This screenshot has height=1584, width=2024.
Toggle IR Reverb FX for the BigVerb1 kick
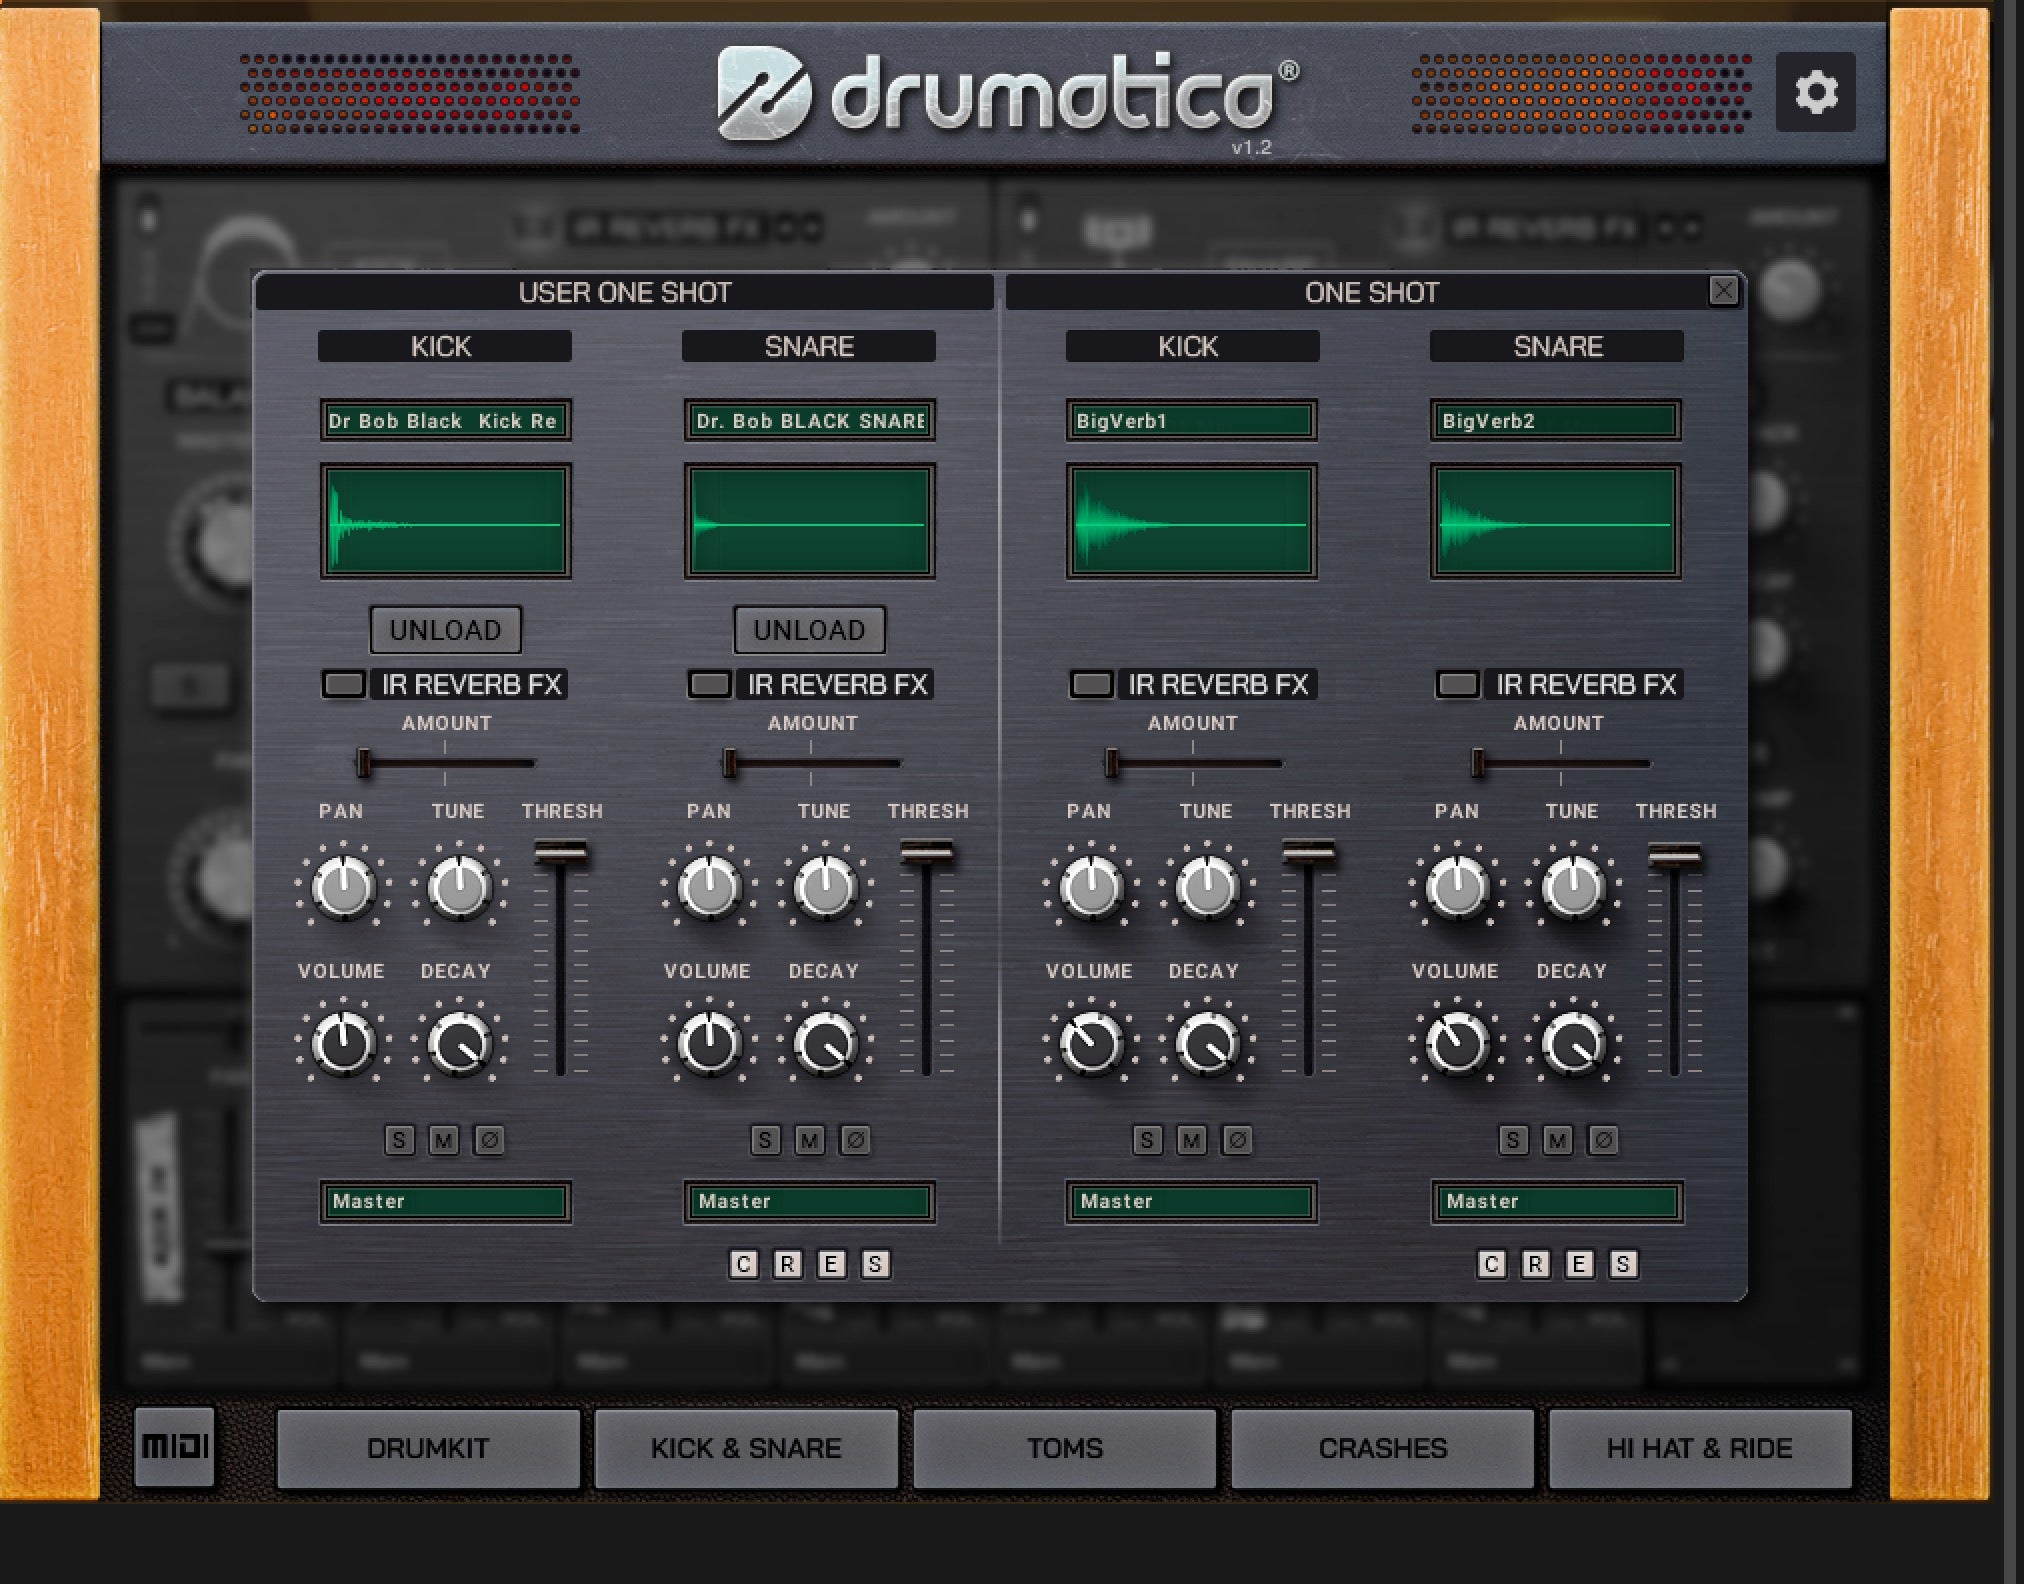pyautogui.click(x=1091, y=685)
